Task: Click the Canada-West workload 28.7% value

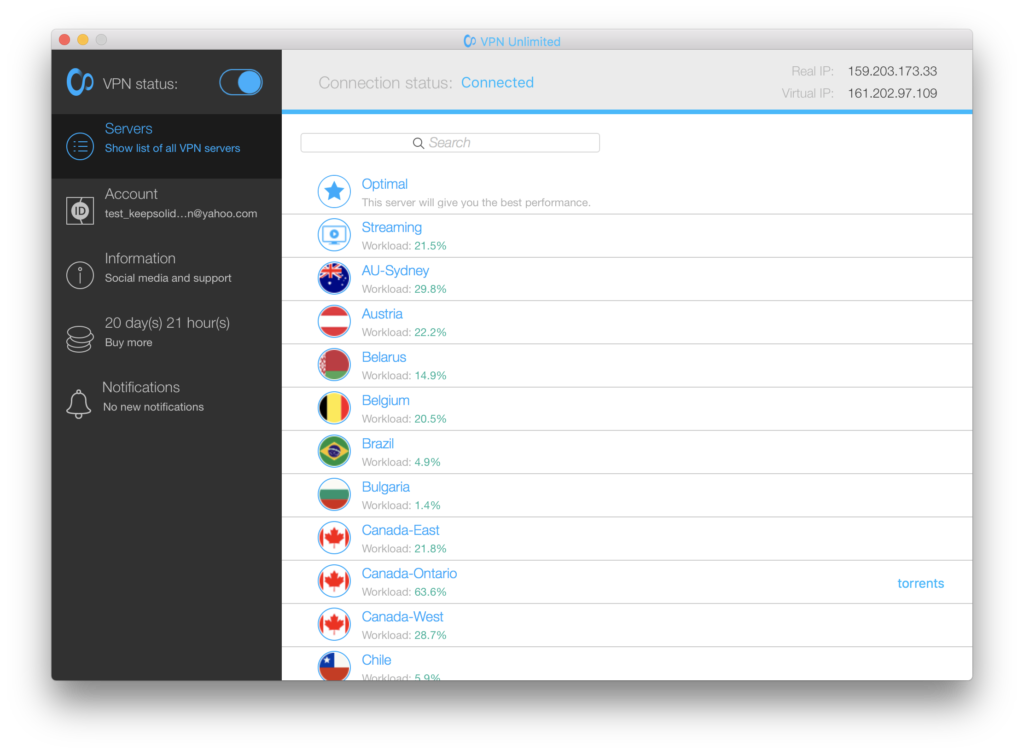Action: pyautogui.click(x=430, y=635)
